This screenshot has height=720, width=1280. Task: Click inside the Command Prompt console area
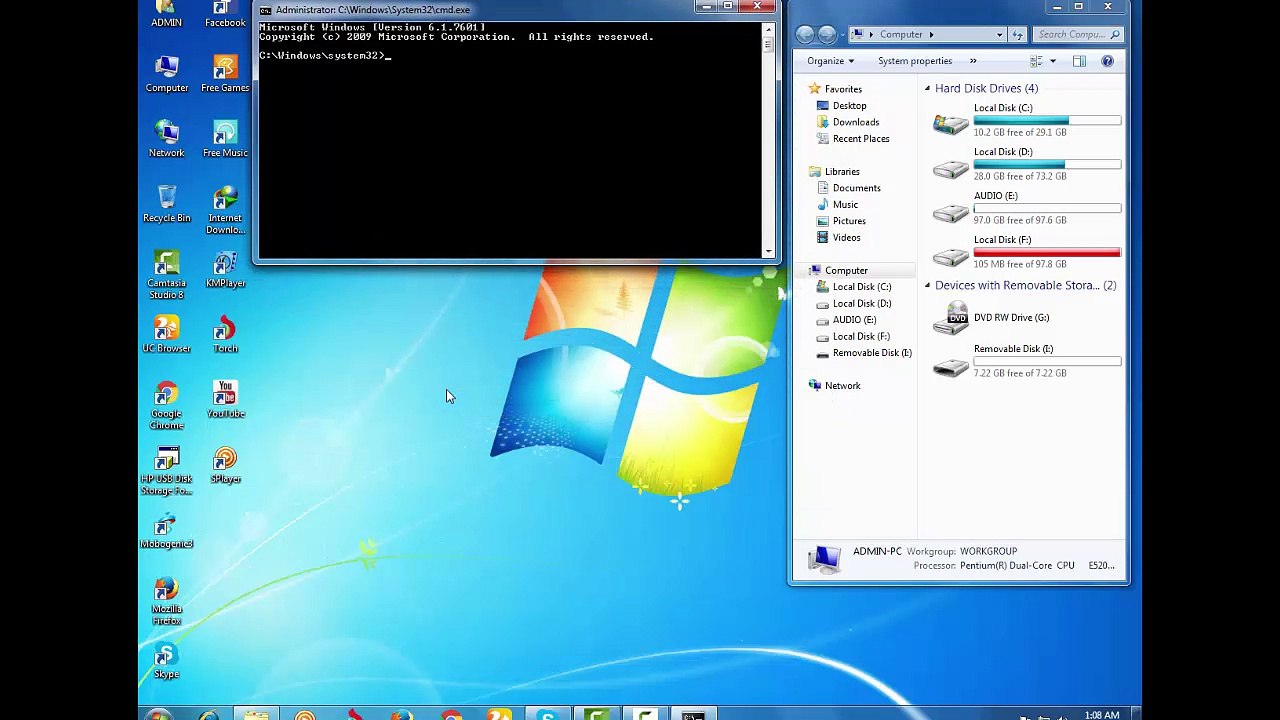(x=510, y=140)
